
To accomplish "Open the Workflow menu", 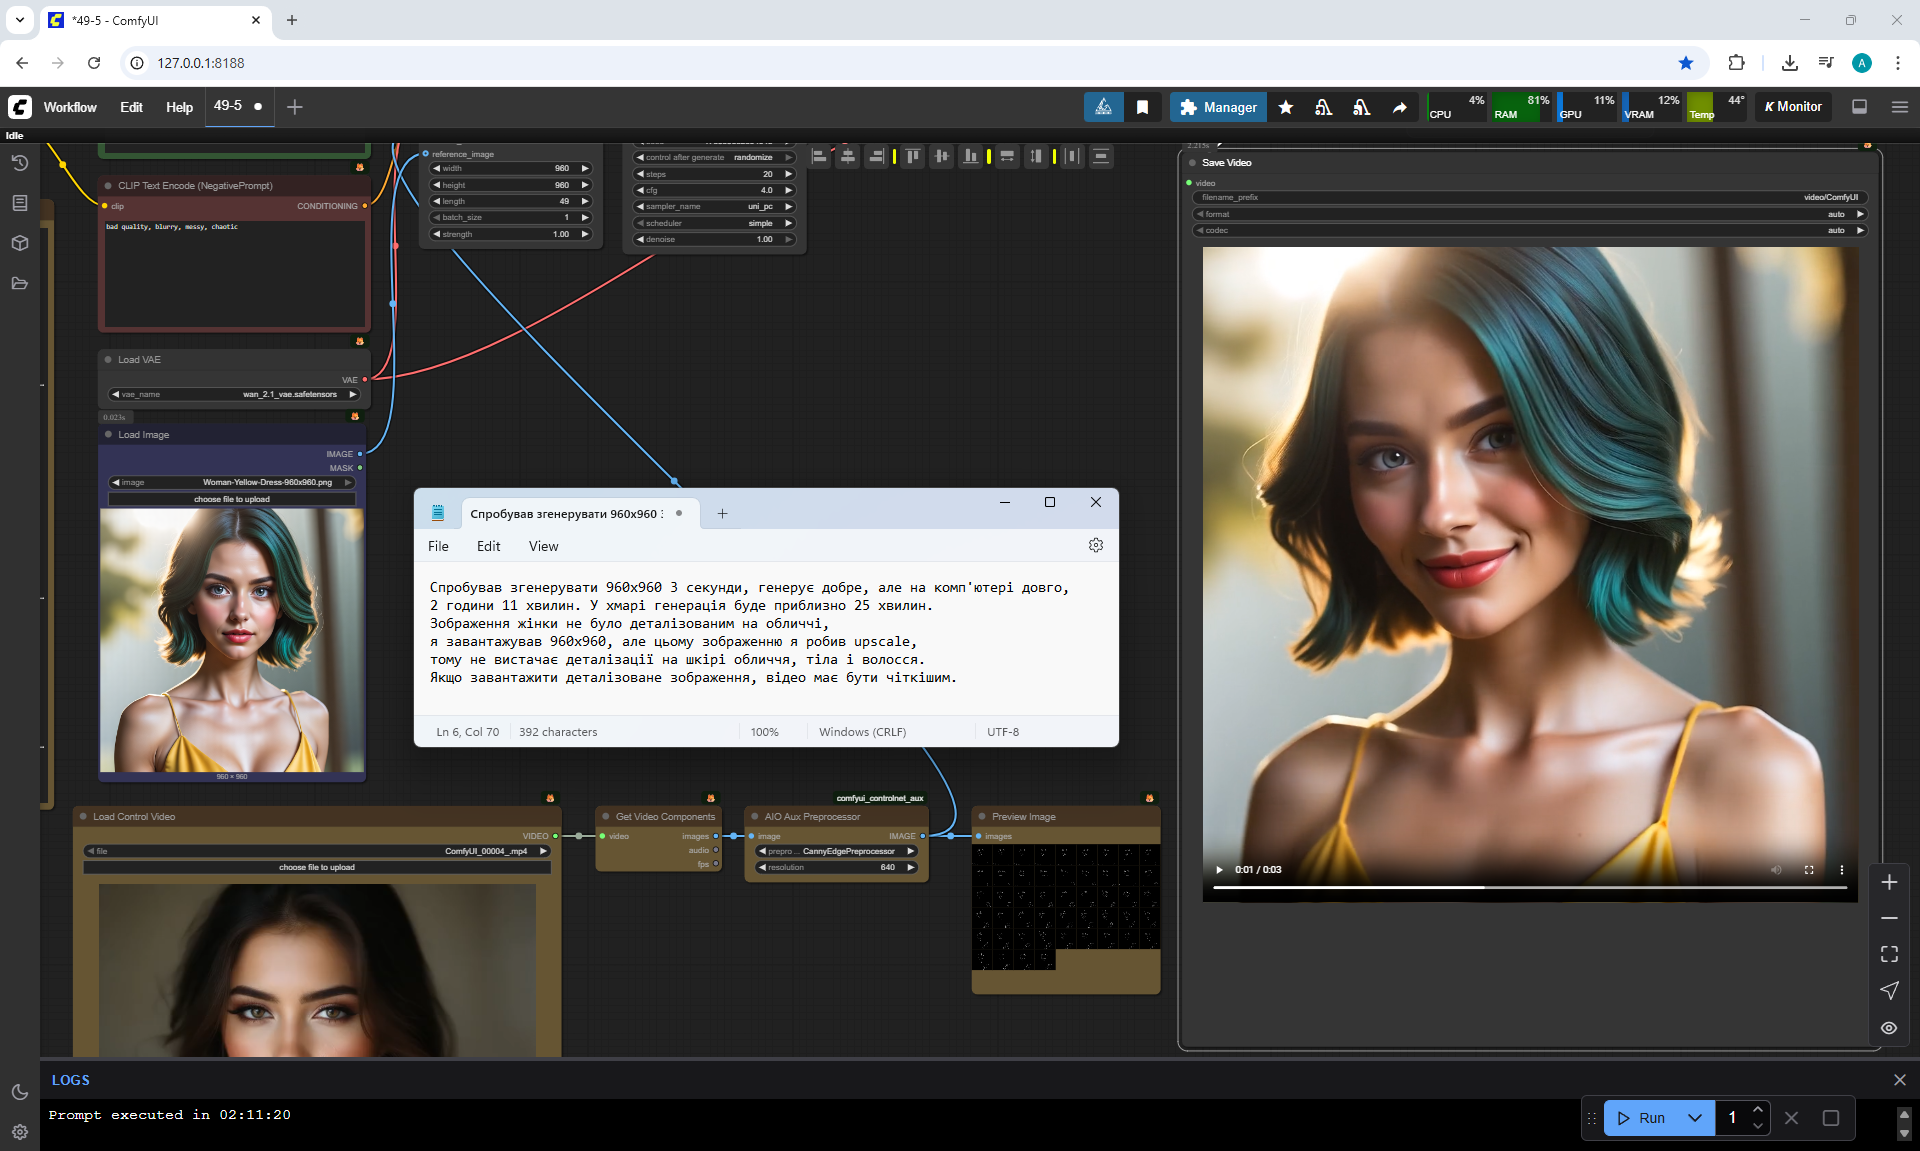I will (70, 107).
